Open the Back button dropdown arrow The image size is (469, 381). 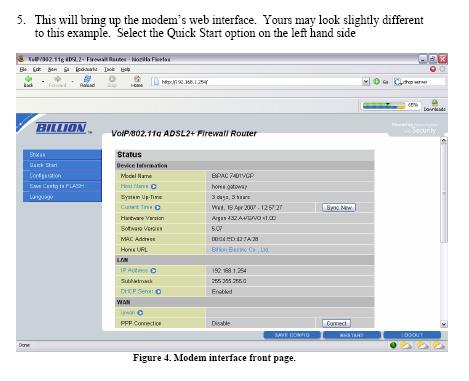pyautogui.click(x=43, y=82)
